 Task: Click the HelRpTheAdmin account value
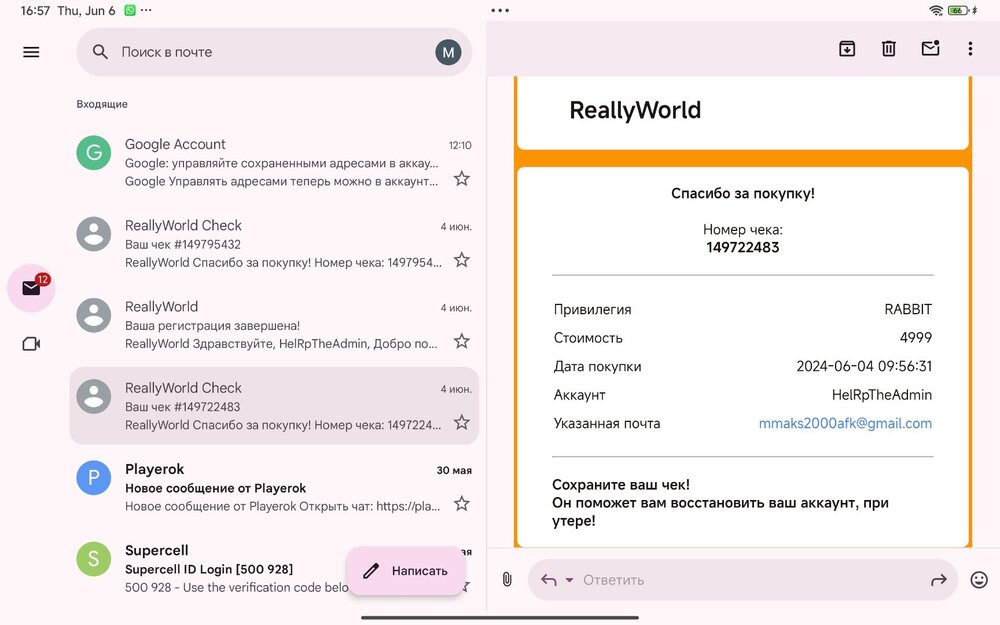(882, 395)
